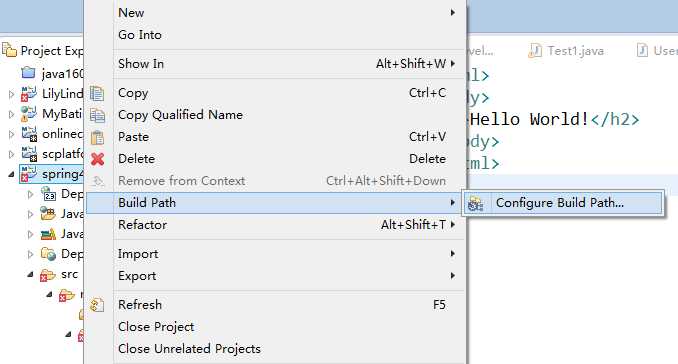This screenshot has height=364, width=678.
Task: Click the LilyLind project icon
Action: click(x=29, y=93)
